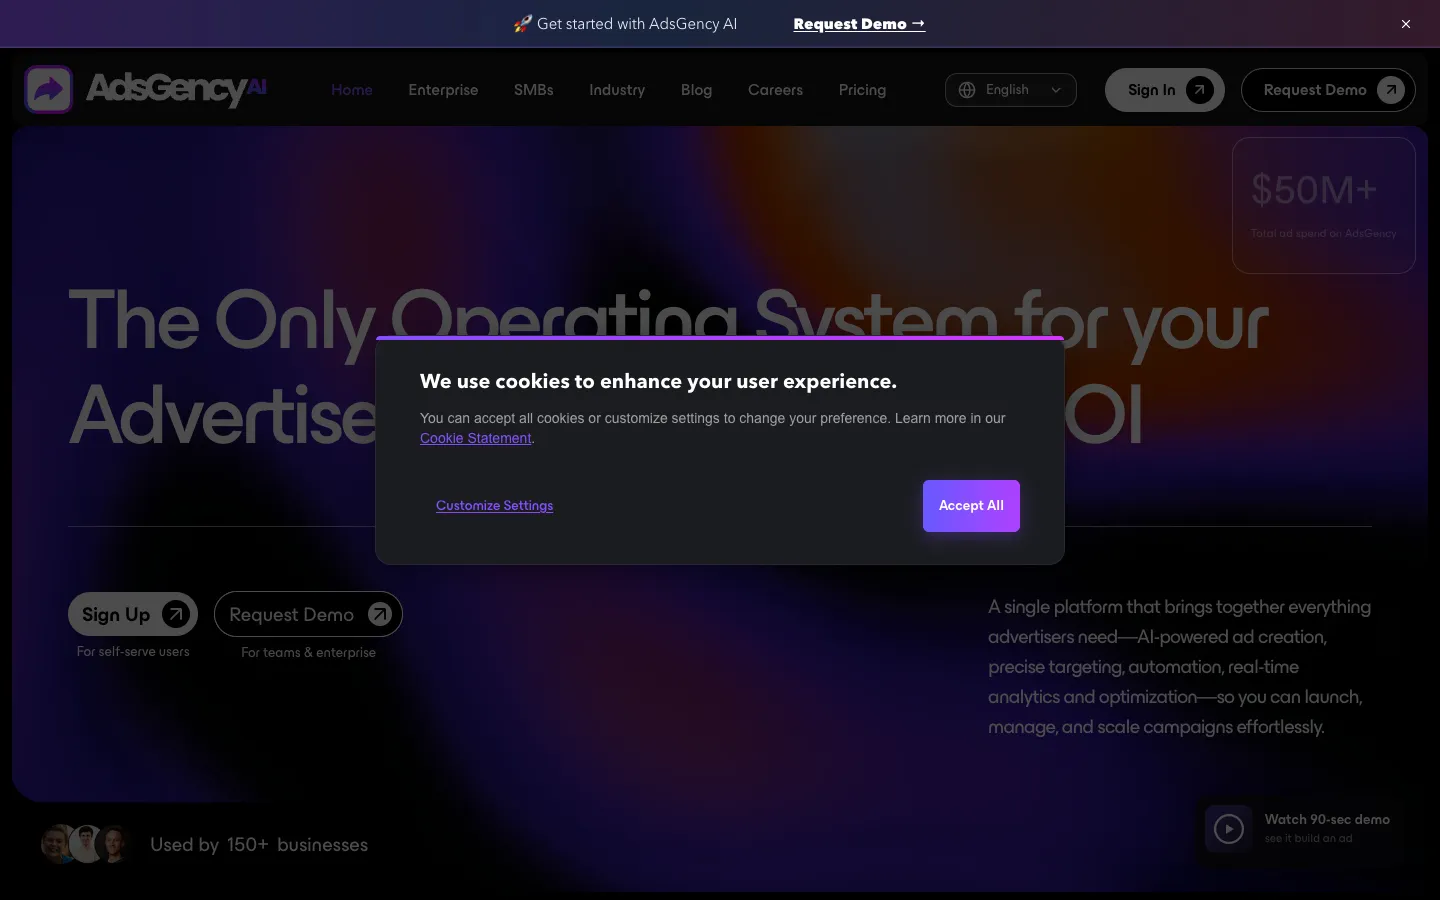Image resolution: width=1440 pixels, height=900 pixels.
Task: Expand the English language dropdown
Action: 1011,90
